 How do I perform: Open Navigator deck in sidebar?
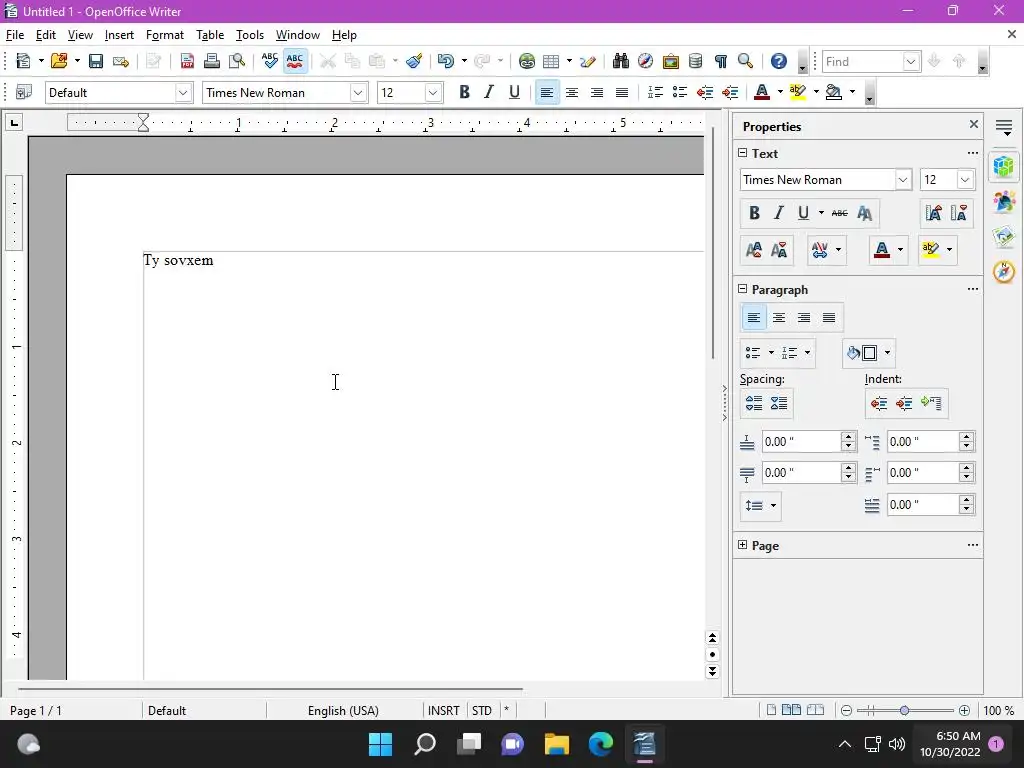pyautogui.click(x=1004, y=271)
